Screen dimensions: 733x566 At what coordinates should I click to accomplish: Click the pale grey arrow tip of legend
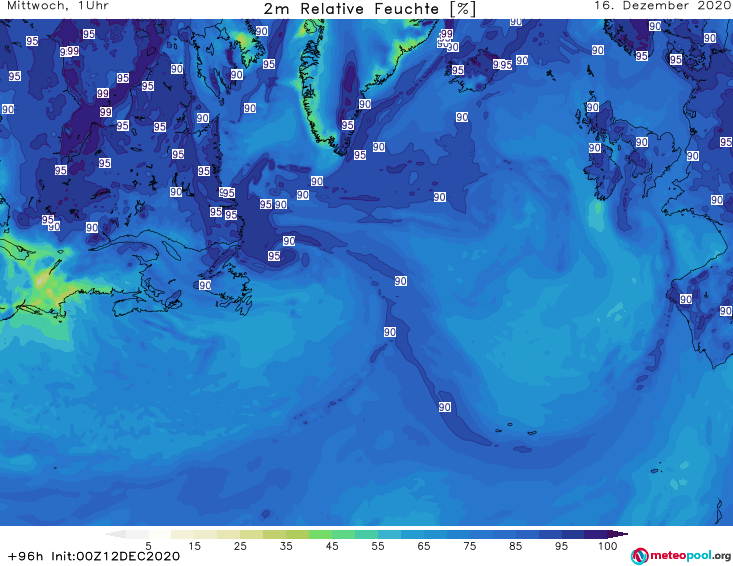(x=115, y=534)
